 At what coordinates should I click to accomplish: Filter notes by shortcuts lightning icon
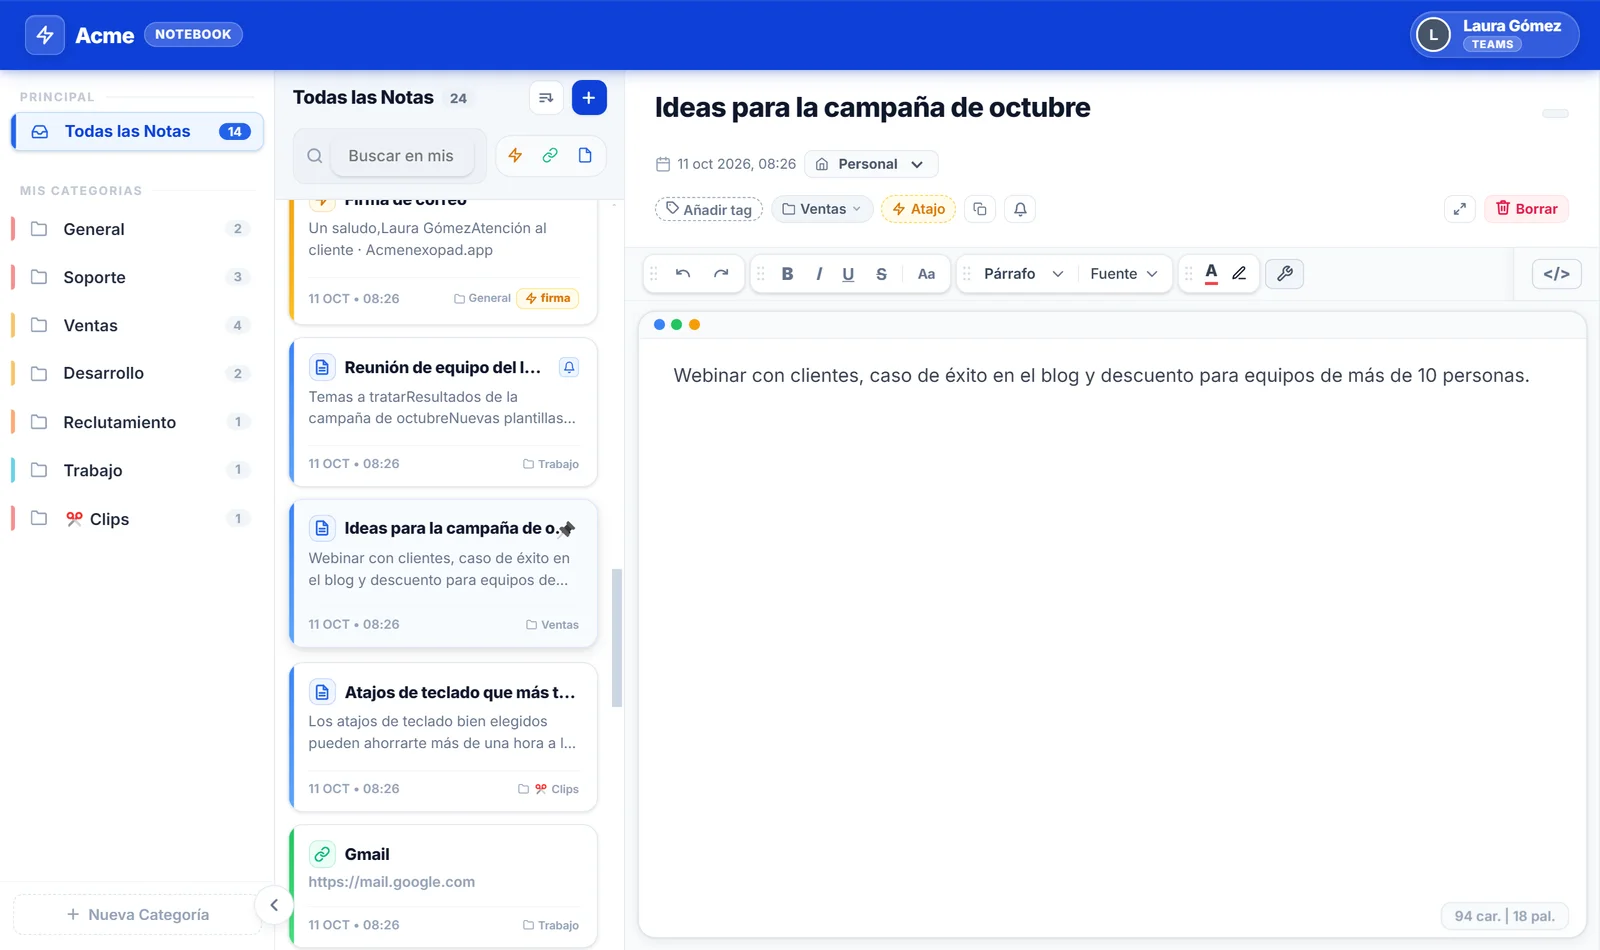(515, 155)
